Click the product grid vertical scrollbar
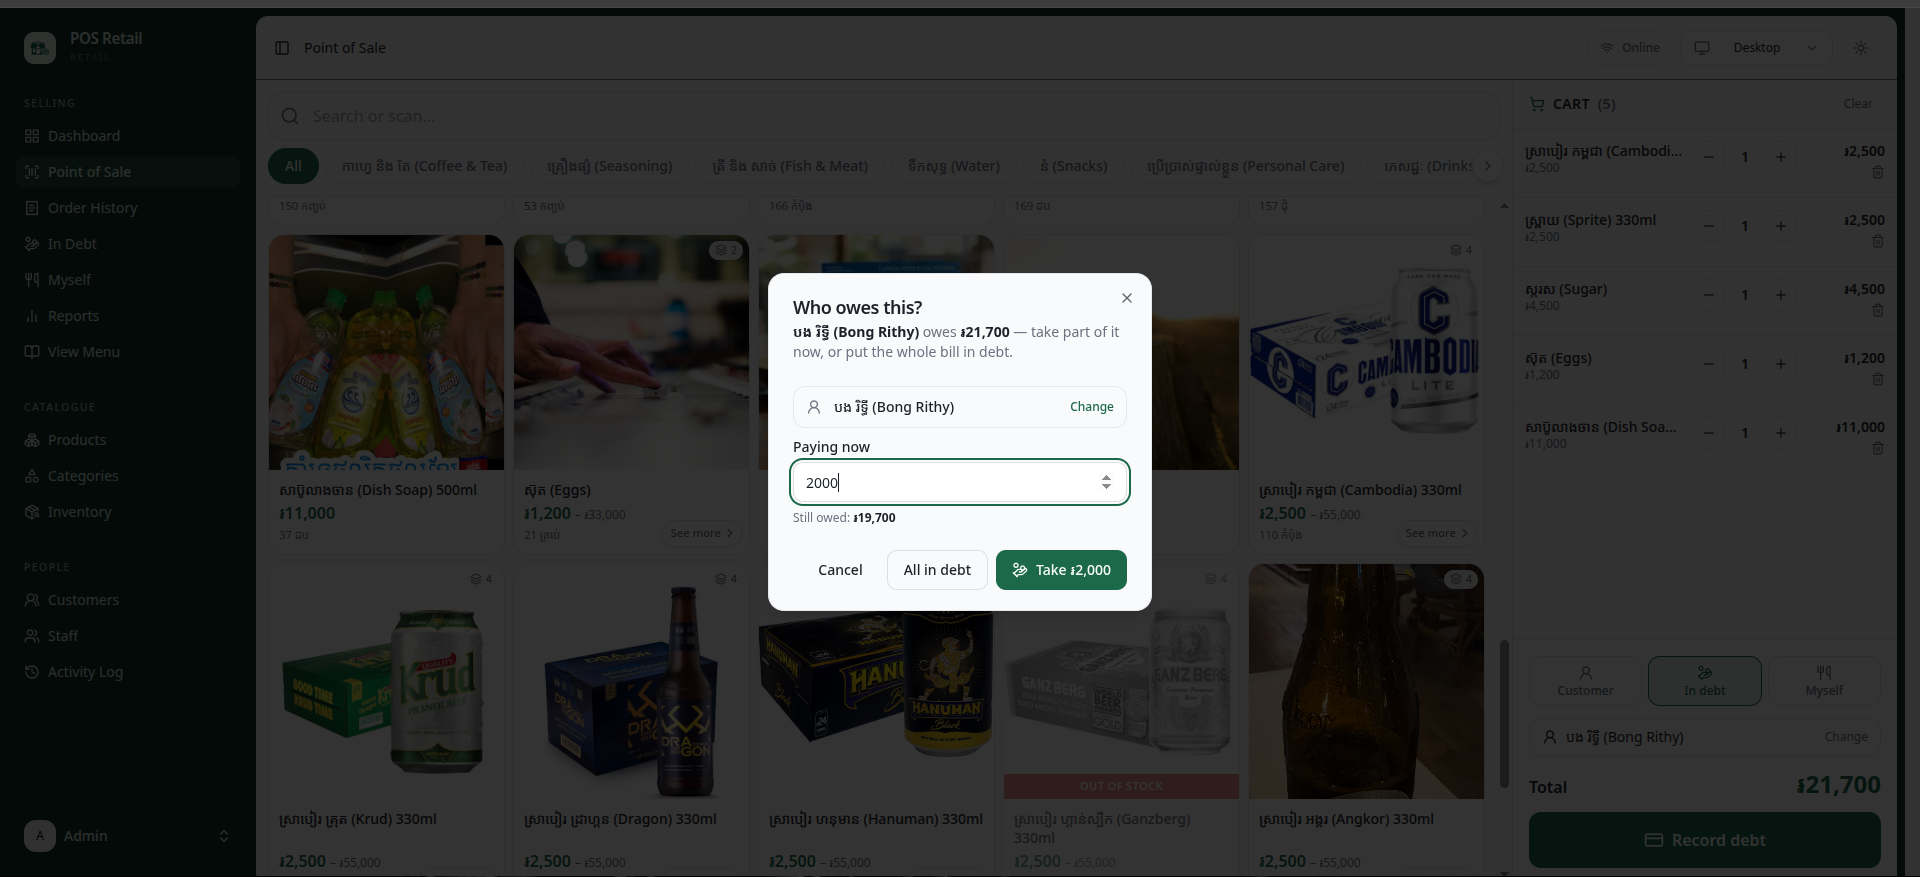The width and height of the screenshot is (1920, 877). click(1503, 713)
